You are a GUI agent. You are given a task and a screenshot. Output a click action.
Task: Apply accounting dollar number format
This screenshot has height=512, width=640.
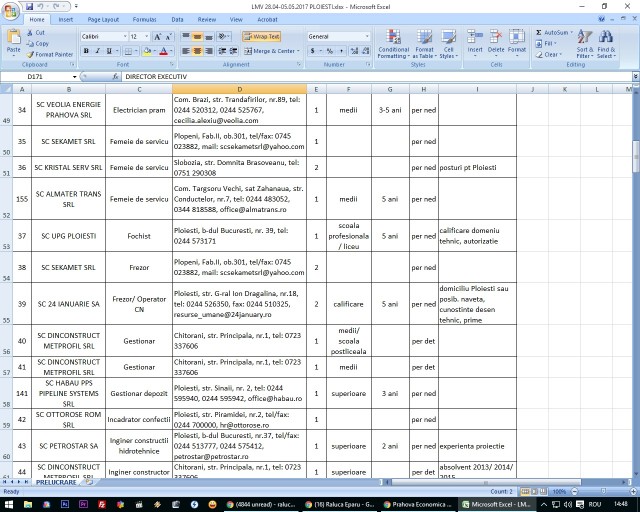click(x=313, y=51)
